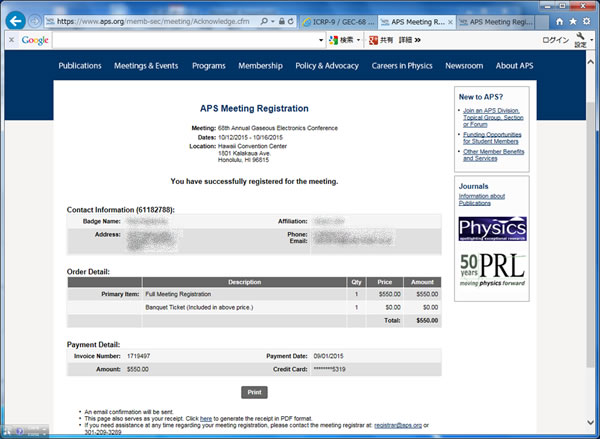Open Google toolbar wrench settings
The width and height of the screenshot is (600, 439).
pos(580,40)
